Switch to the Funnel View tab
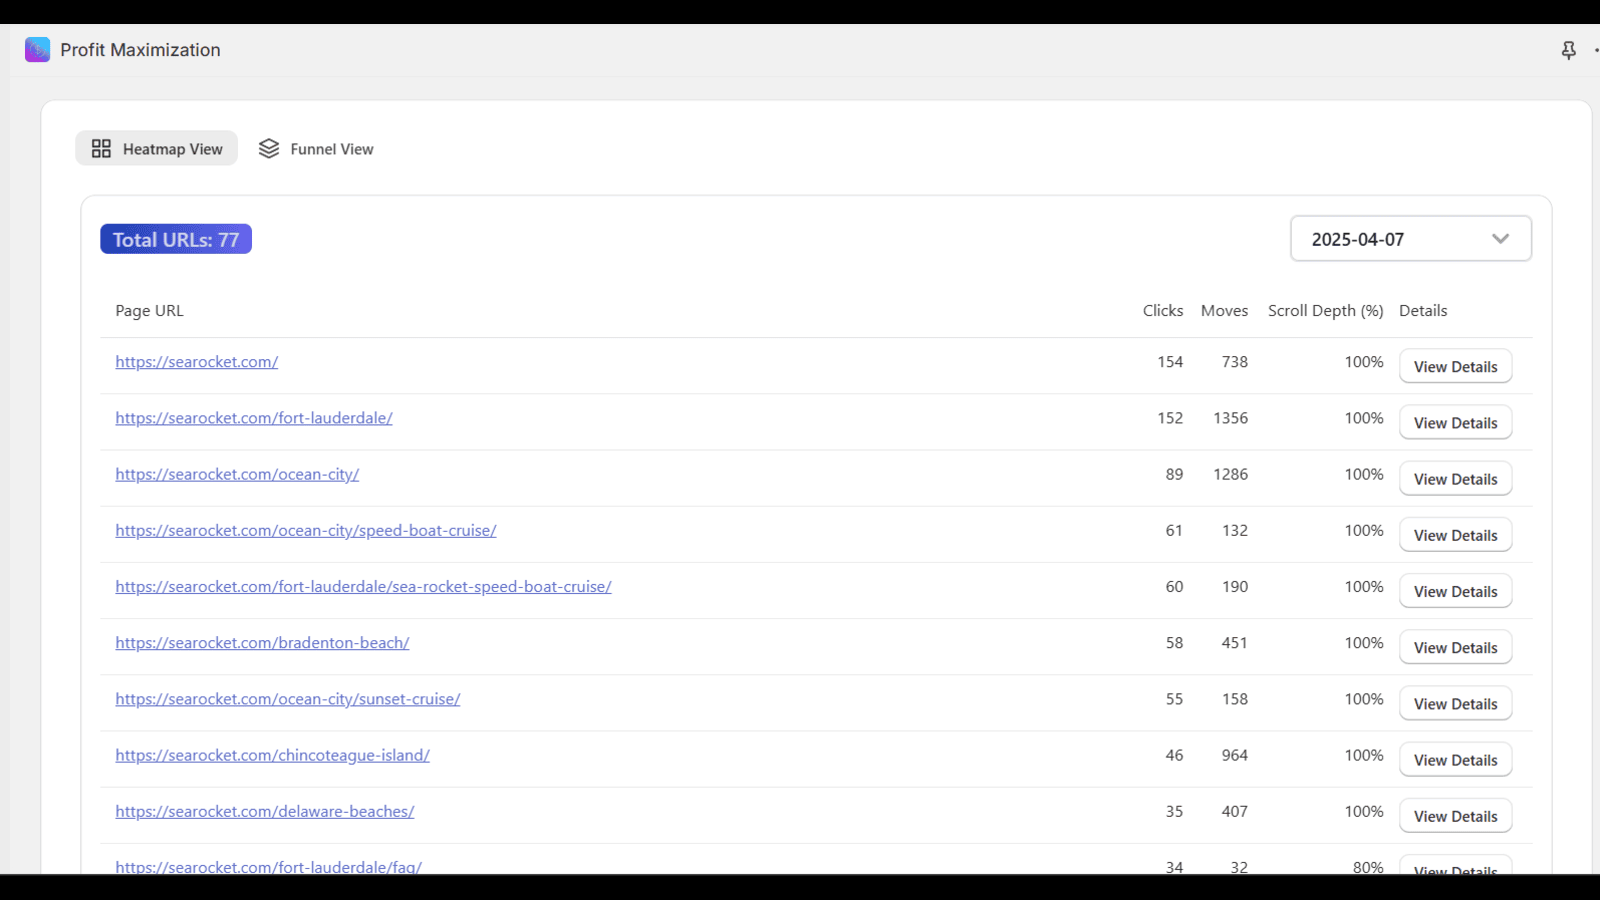This screenshot has width=1600, height=900. click(316, 148)
